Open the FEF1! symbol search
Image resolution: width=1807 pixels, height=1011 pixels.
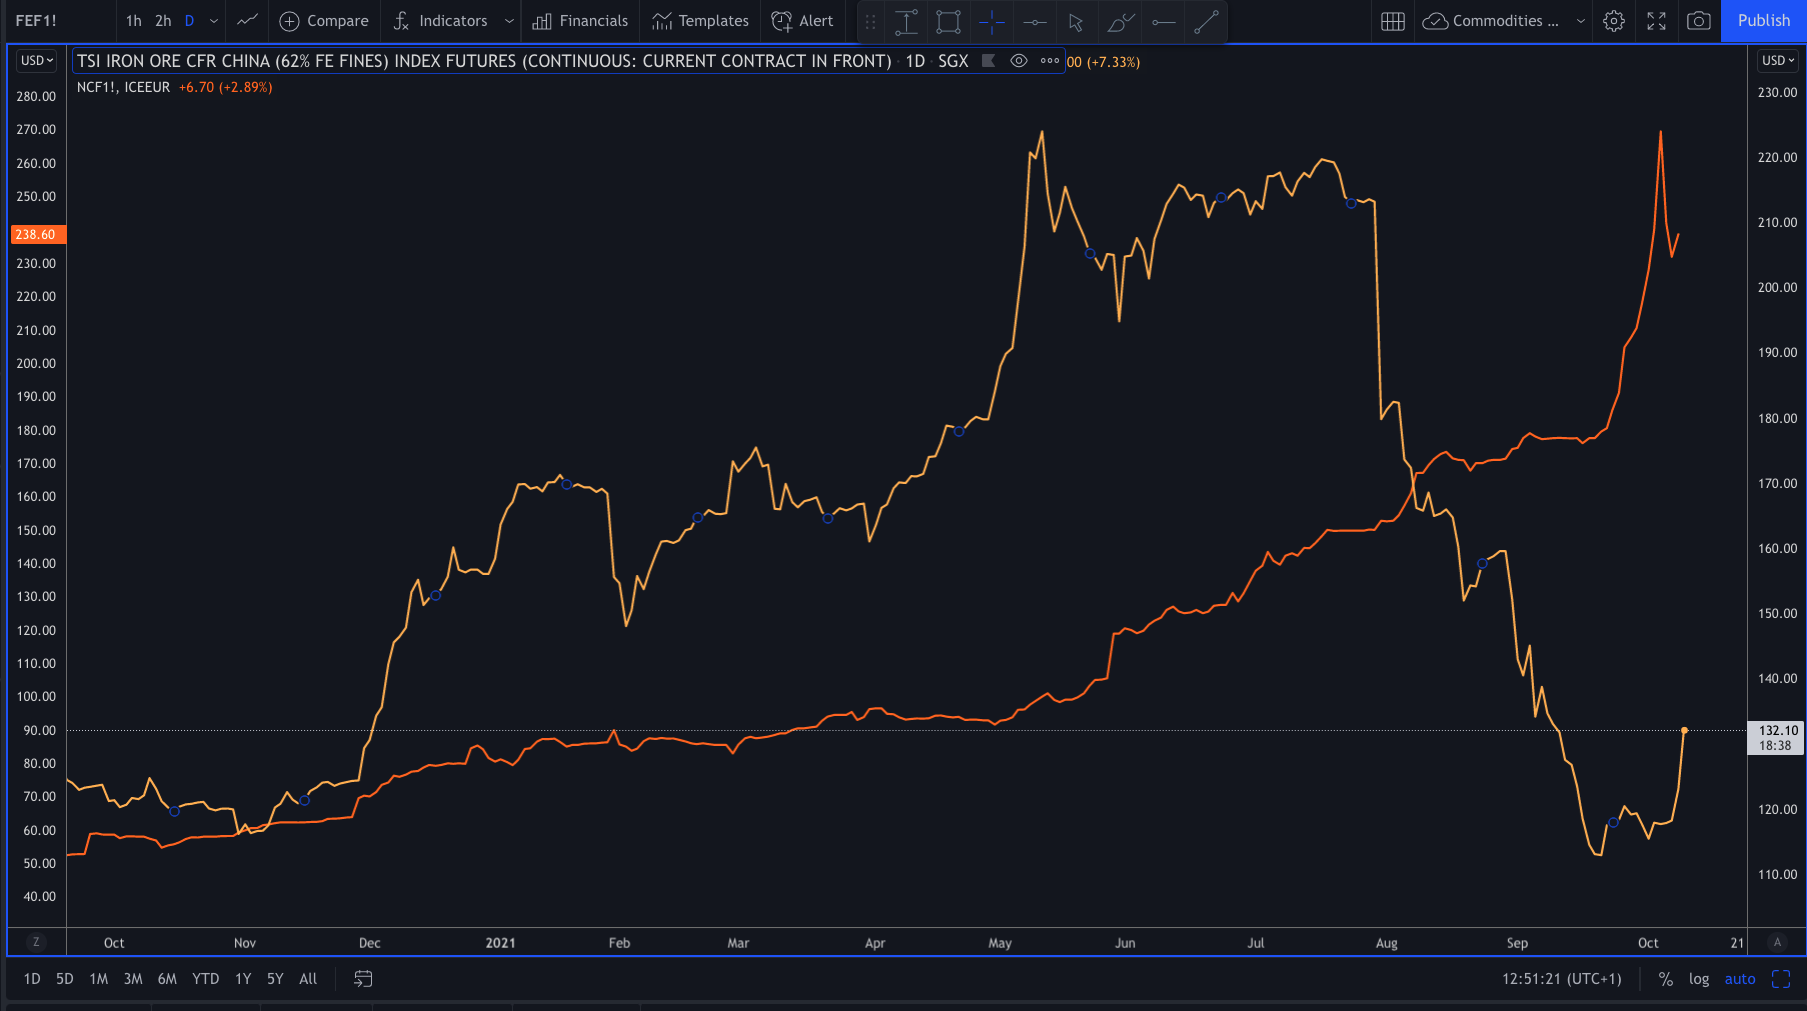[36, 21]
